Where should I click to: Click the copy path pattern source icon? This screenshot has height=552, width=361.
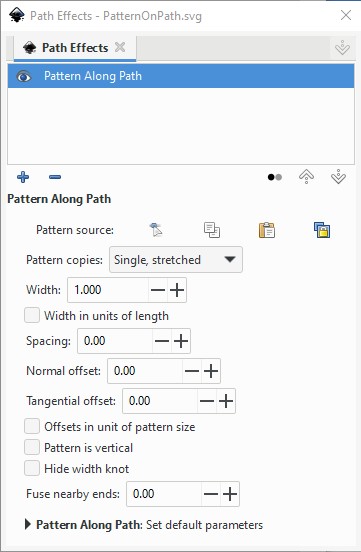pyautogui.click(x=212, y=230)
